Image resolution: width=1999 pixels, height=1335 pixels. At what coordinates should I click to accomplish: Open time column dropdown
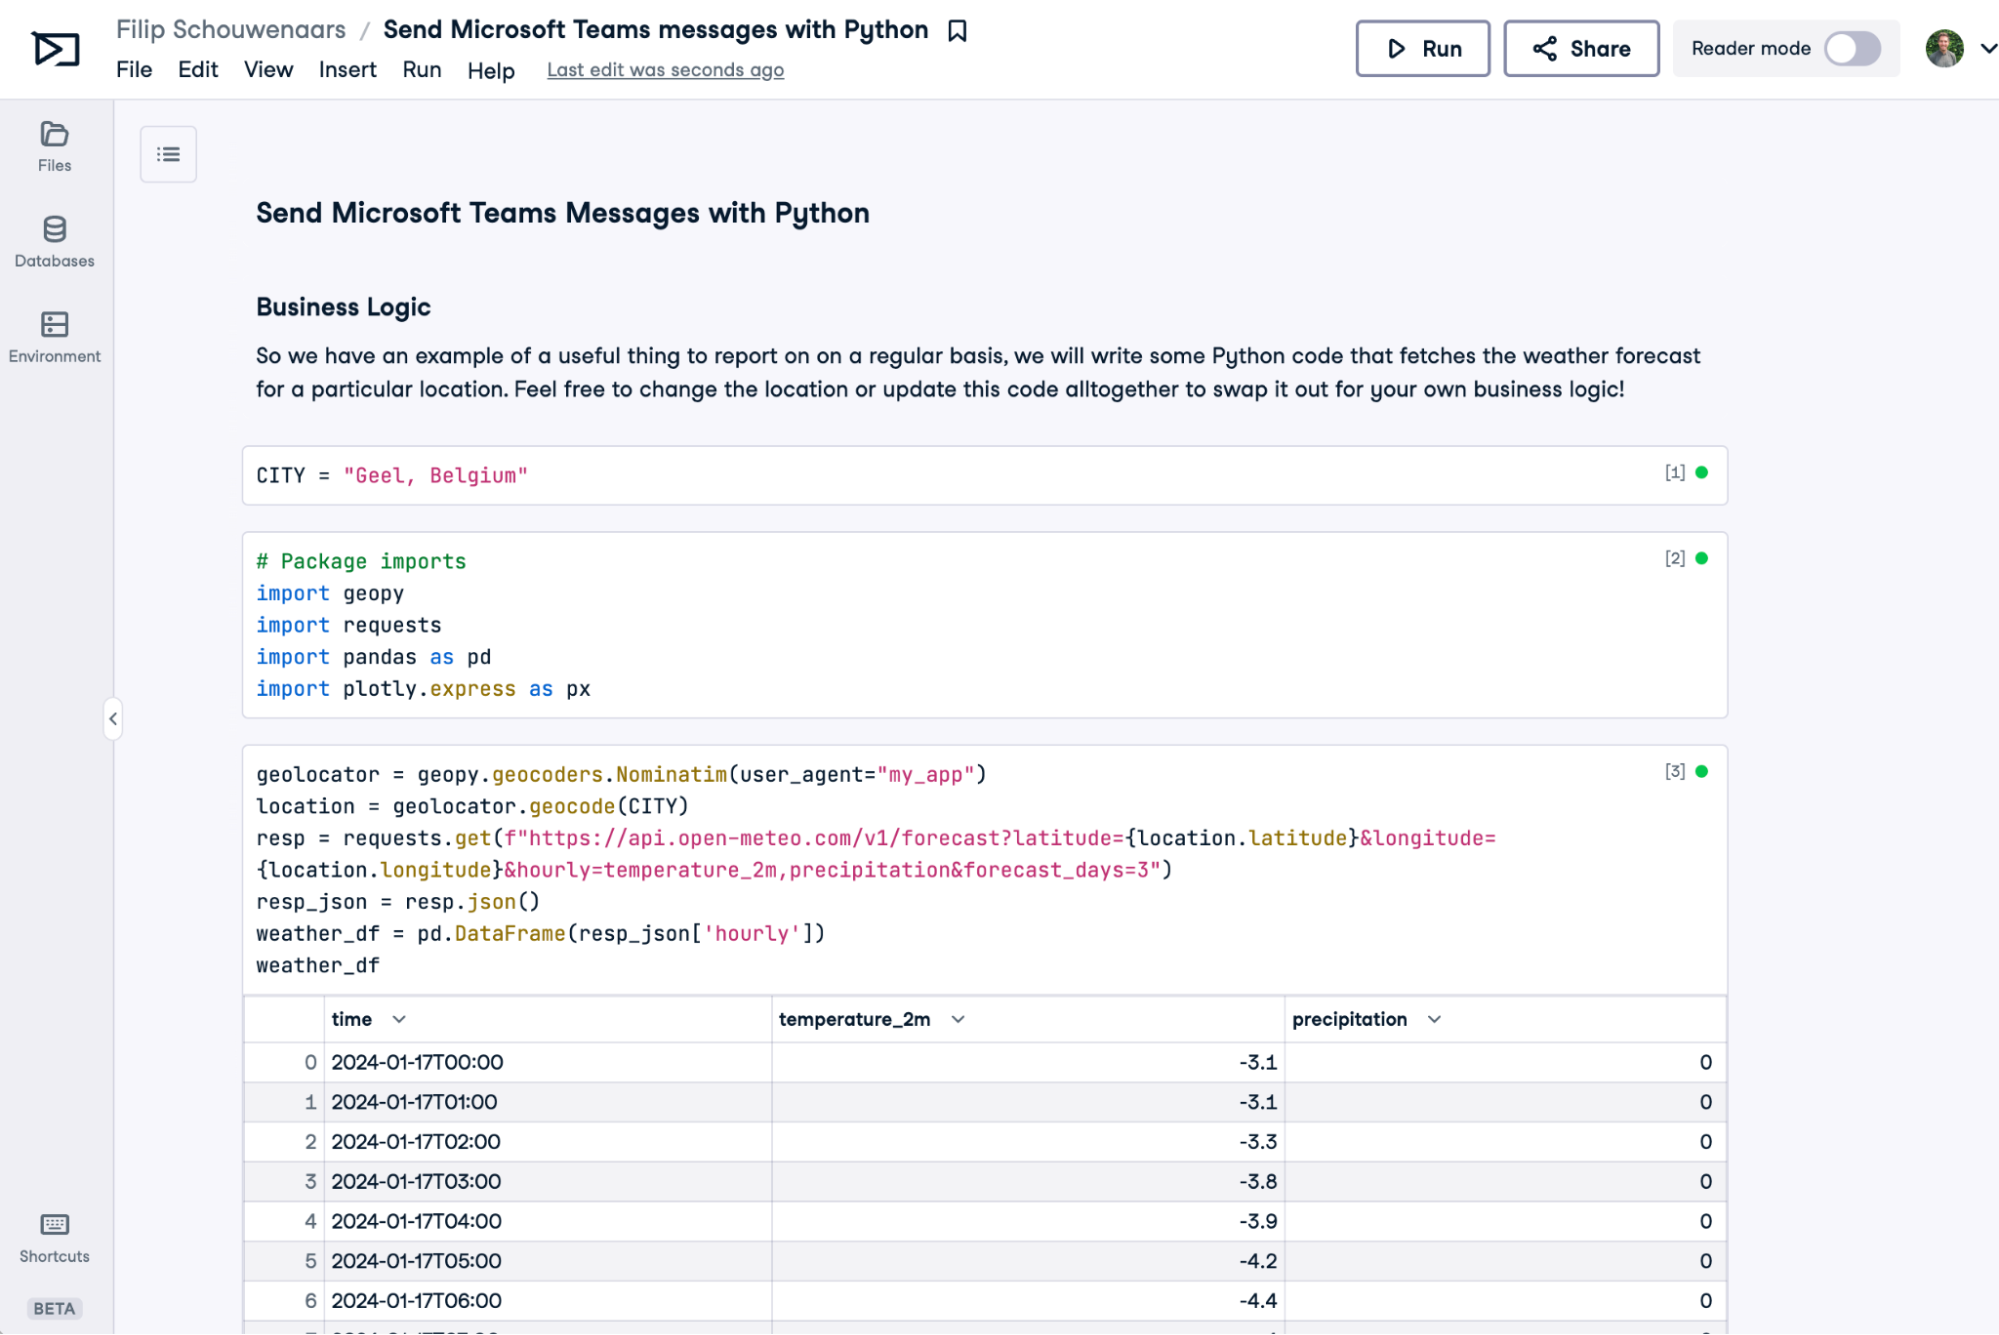(x=399, y=1019)
